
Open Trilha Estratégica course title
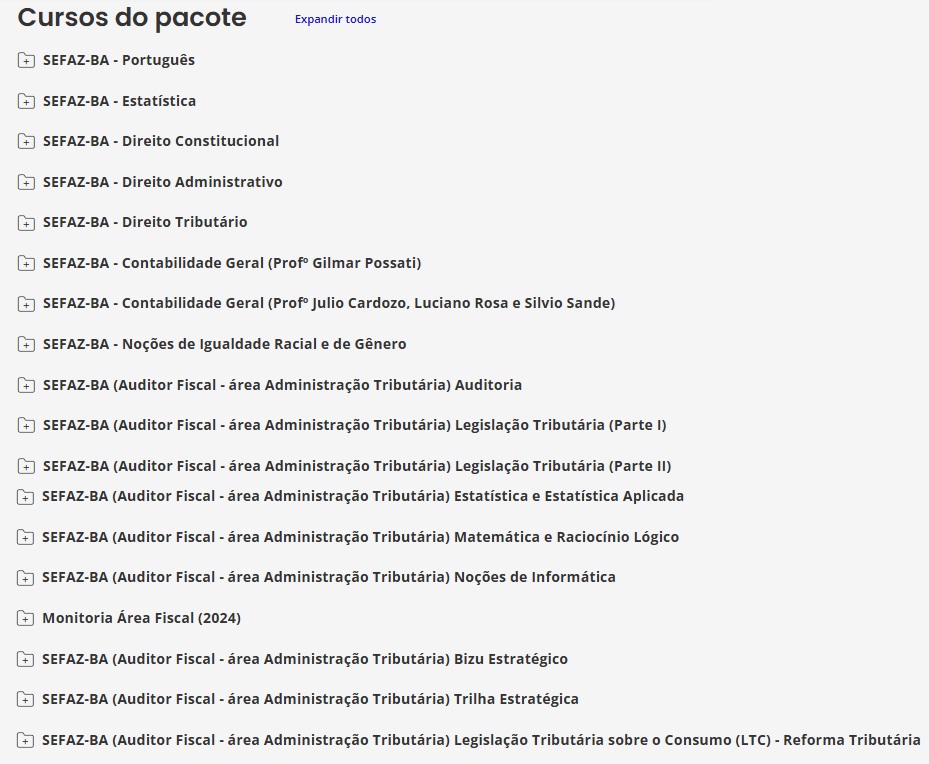tap(310, 700)
